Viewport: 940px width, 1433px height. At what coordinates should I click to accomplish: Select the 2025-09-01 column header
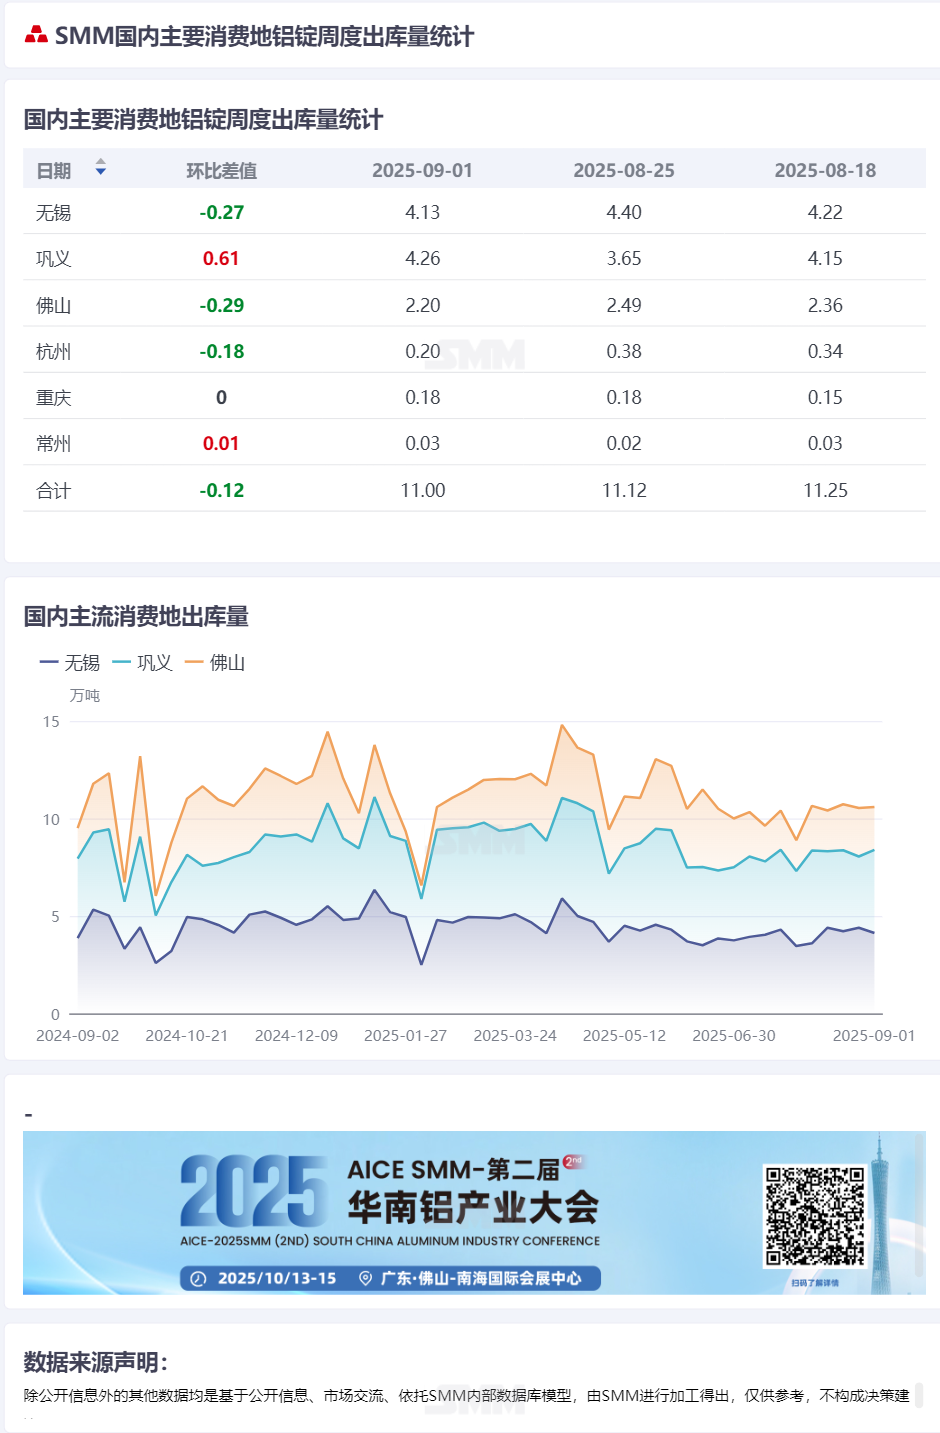click(422, 170)
